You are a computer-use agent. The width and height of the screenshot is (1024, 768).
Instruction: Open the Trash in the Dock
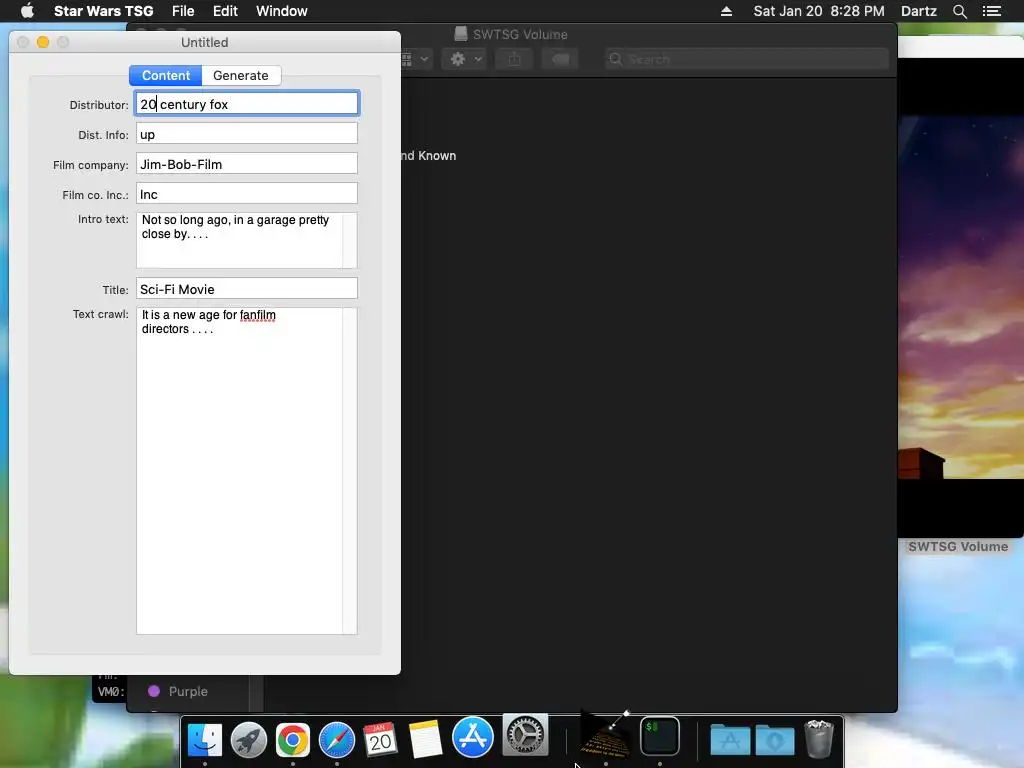click(x=818, y=739)
